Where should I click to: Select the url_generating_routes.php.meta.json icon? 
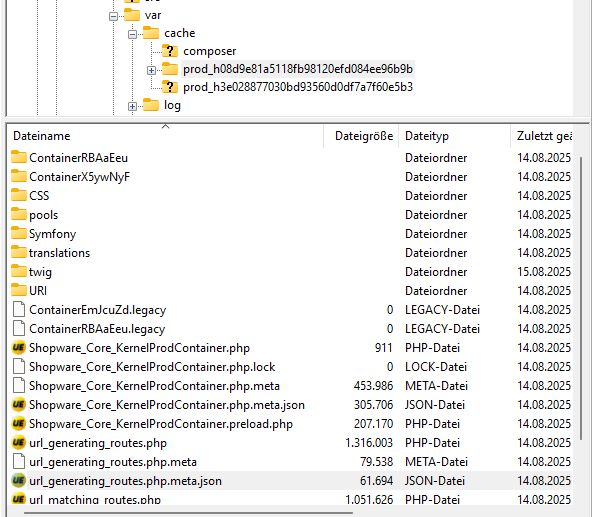[18, 481]
